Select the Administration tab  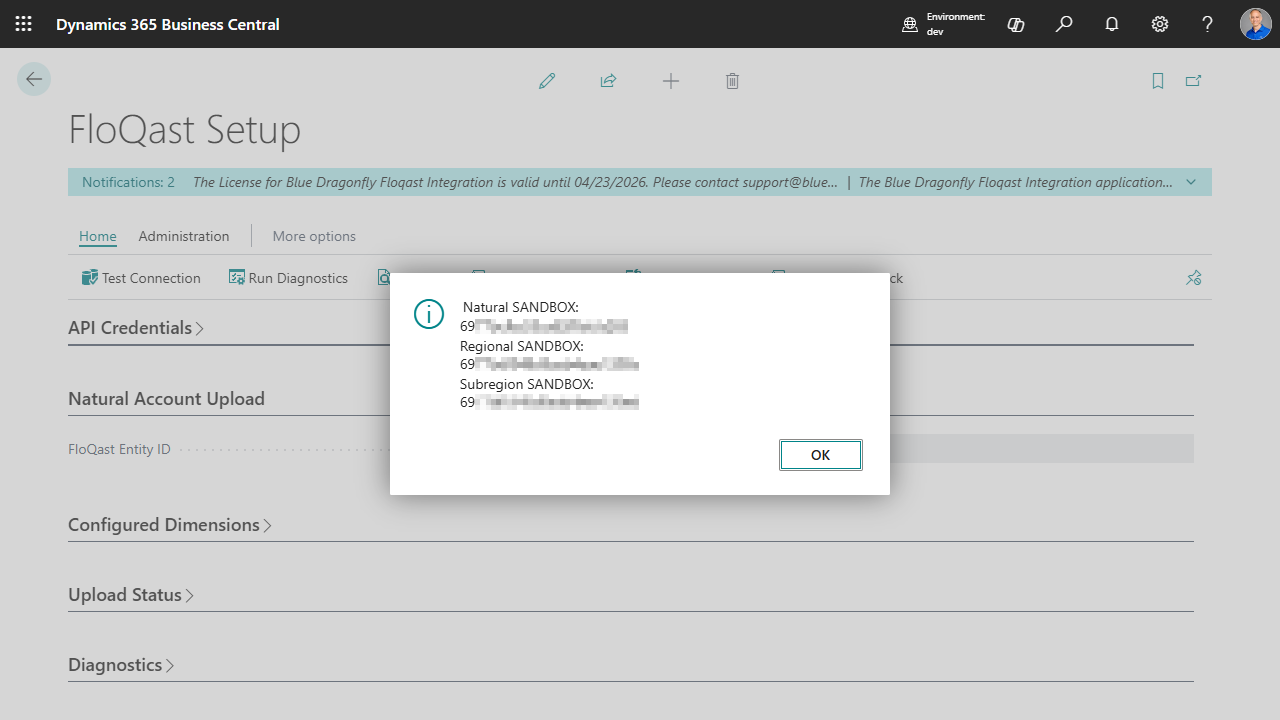(184, 236)
